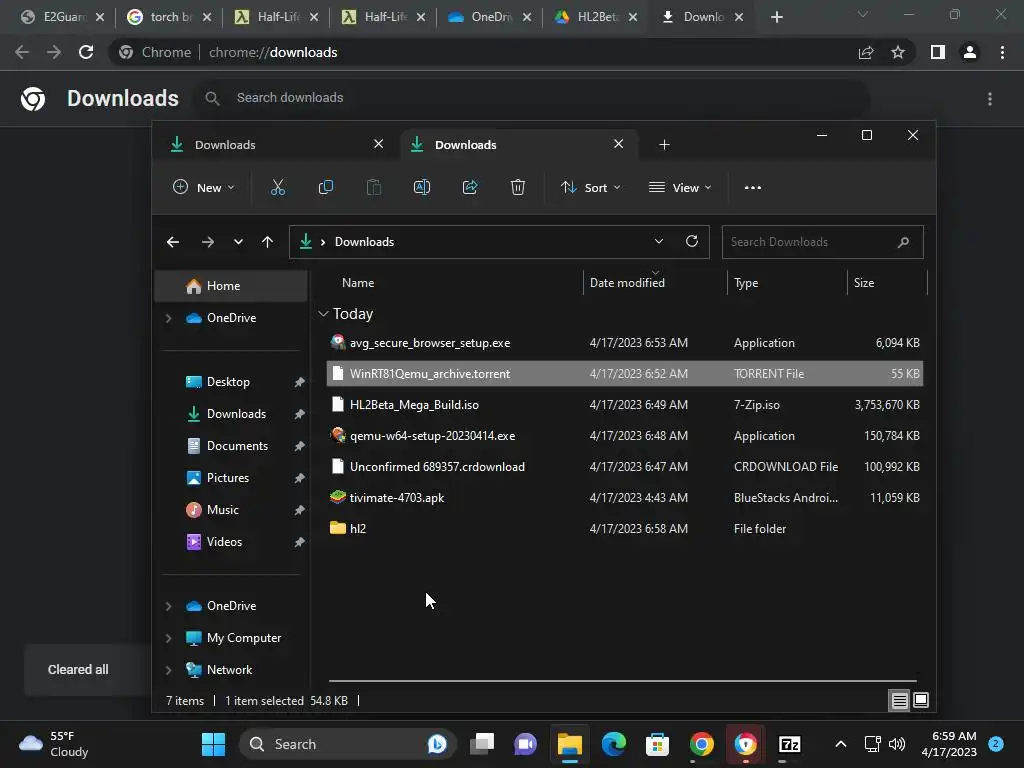Viewport: 1024px width, 768px height.
Task: Select HL2Beta_Mega_Build.iso file
Action: 624,405
